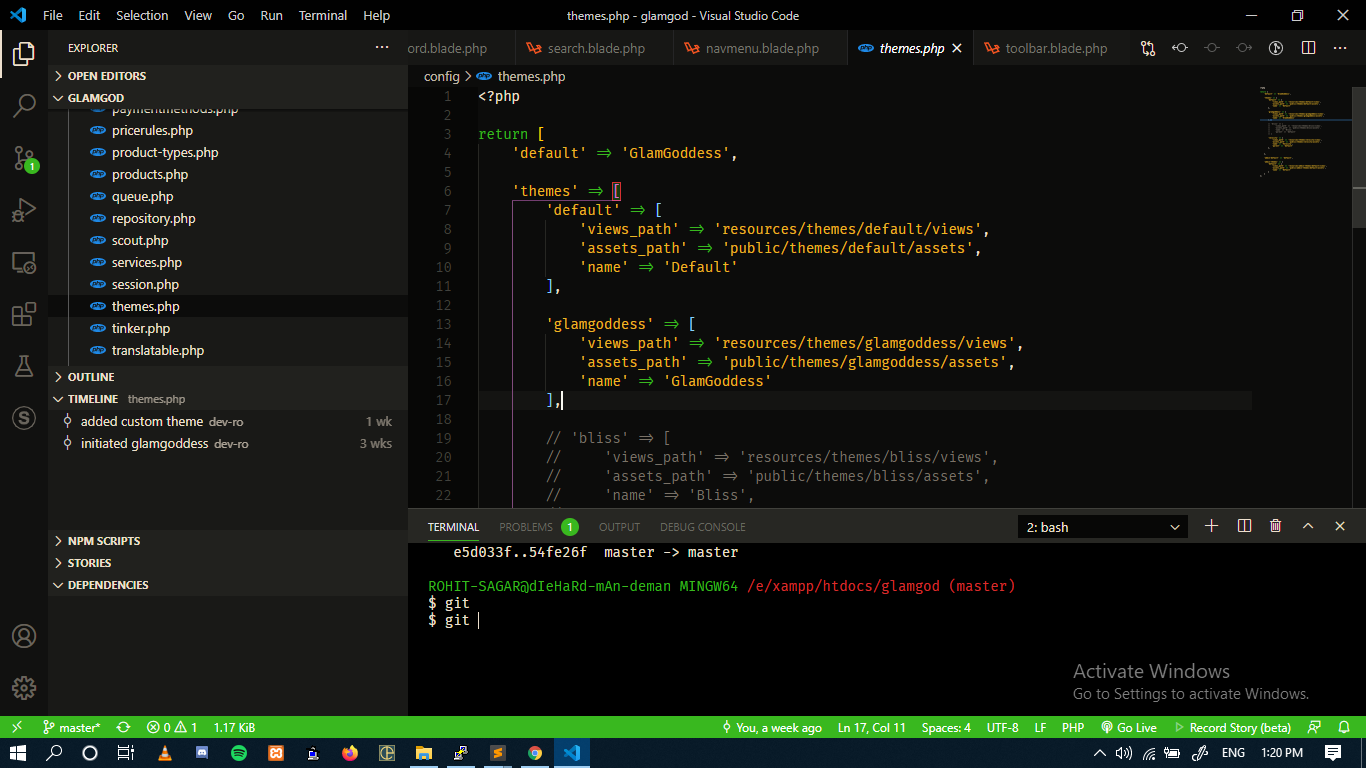The width and height of the screenshot is (1366, 768).
Task: Split the terminal panel
Action: (x=1244, y=526)
